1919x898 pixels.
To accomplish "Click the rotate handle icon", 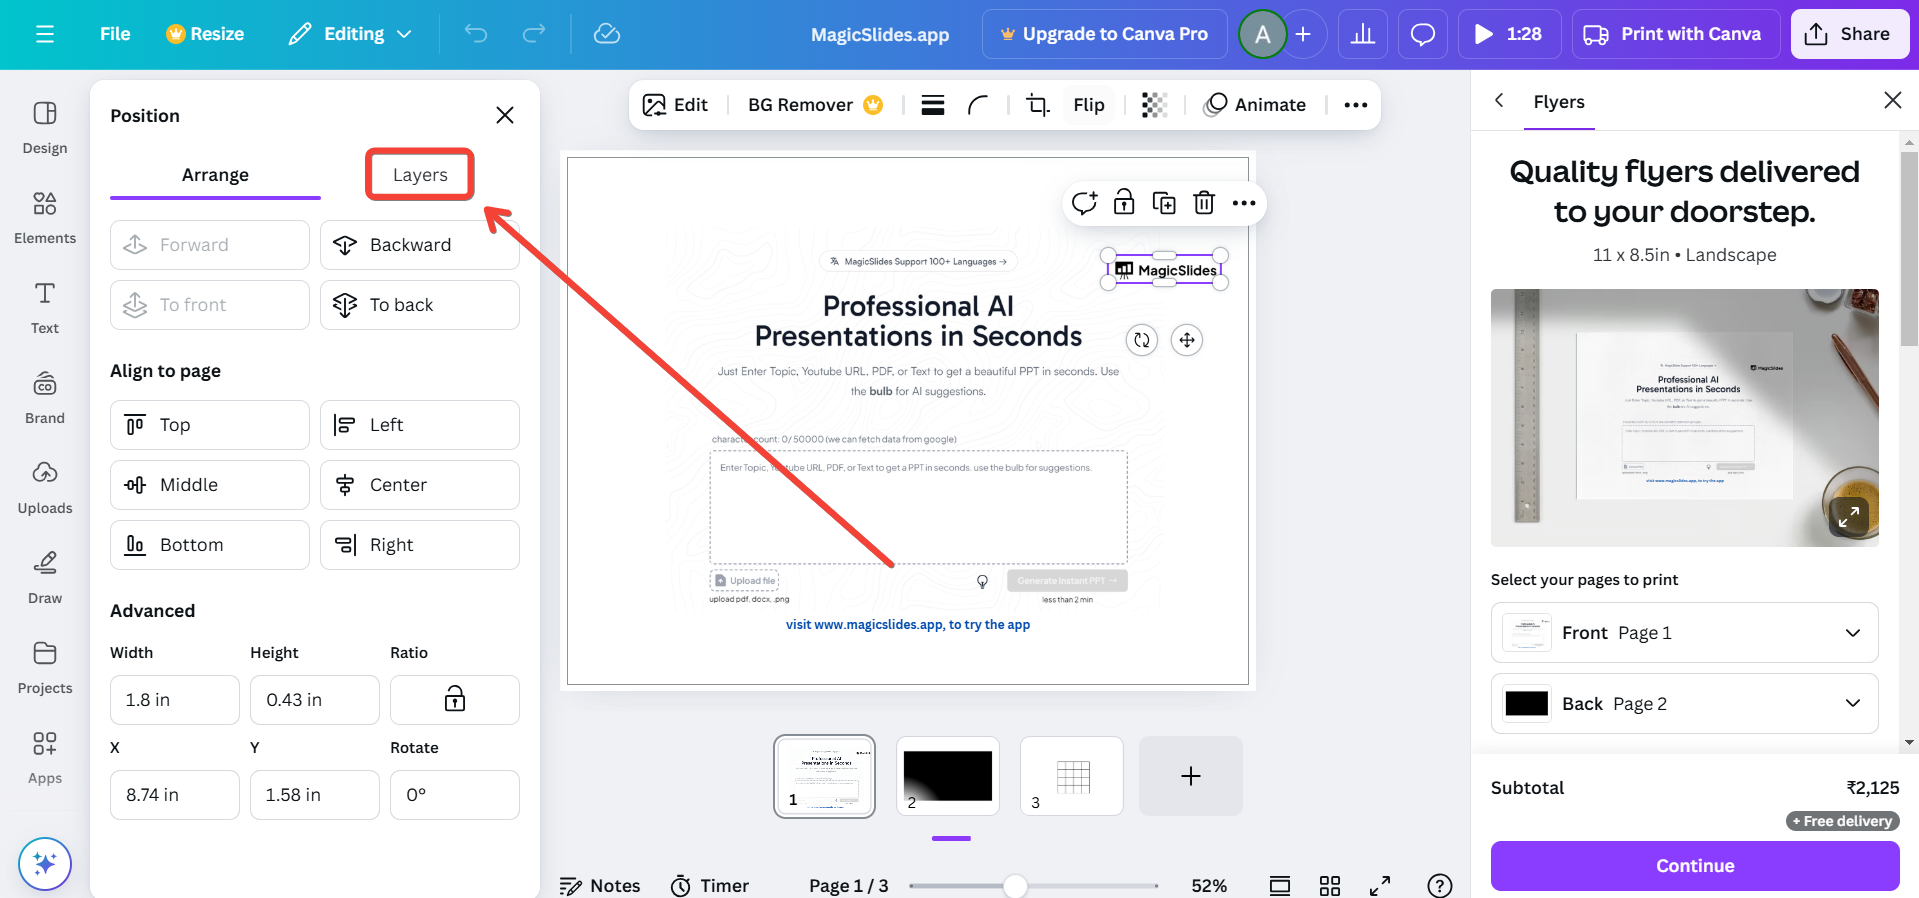I will coord(1142,340).
